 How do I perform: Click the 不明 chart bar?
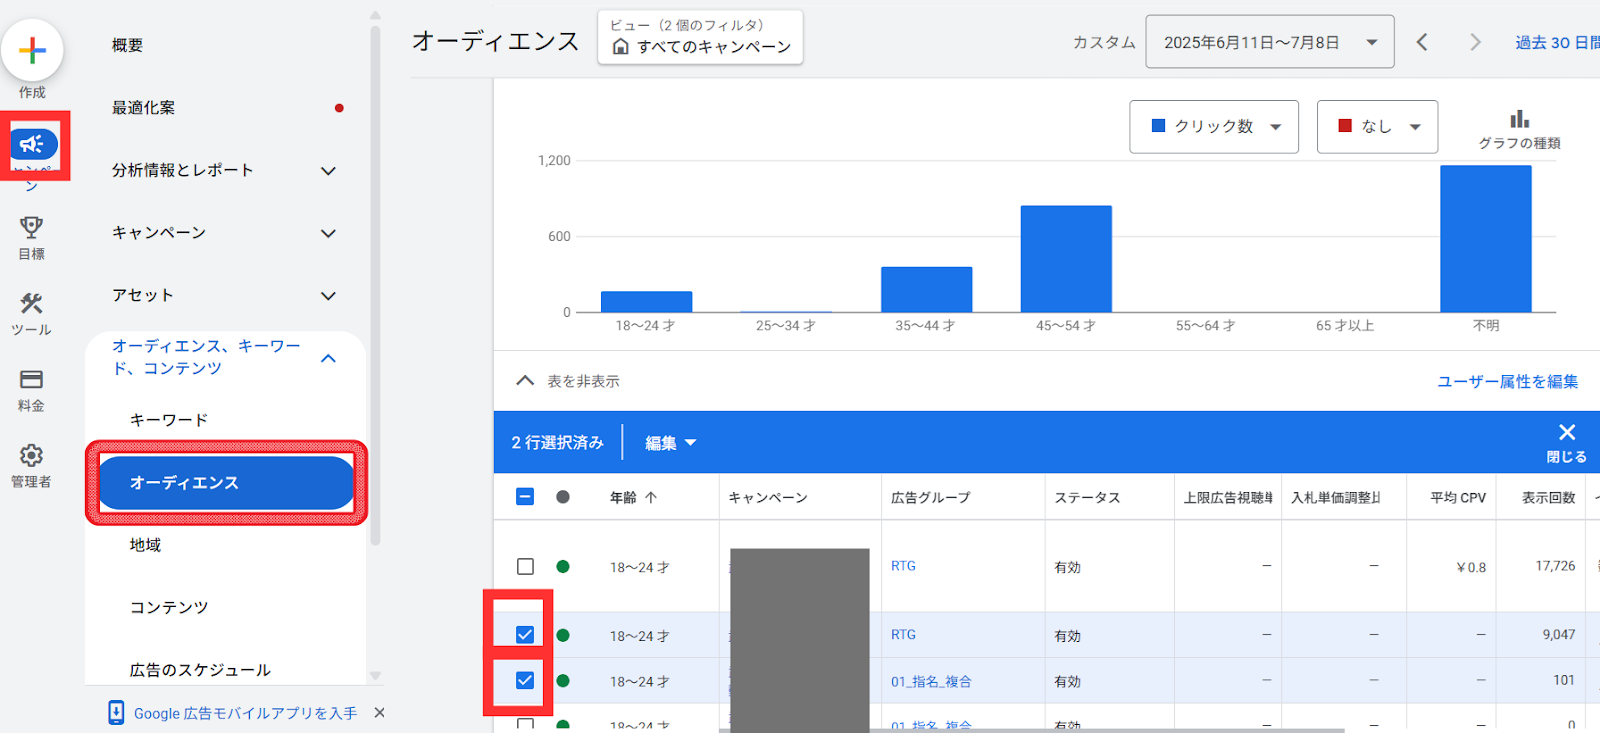[x=1486, y=239]
